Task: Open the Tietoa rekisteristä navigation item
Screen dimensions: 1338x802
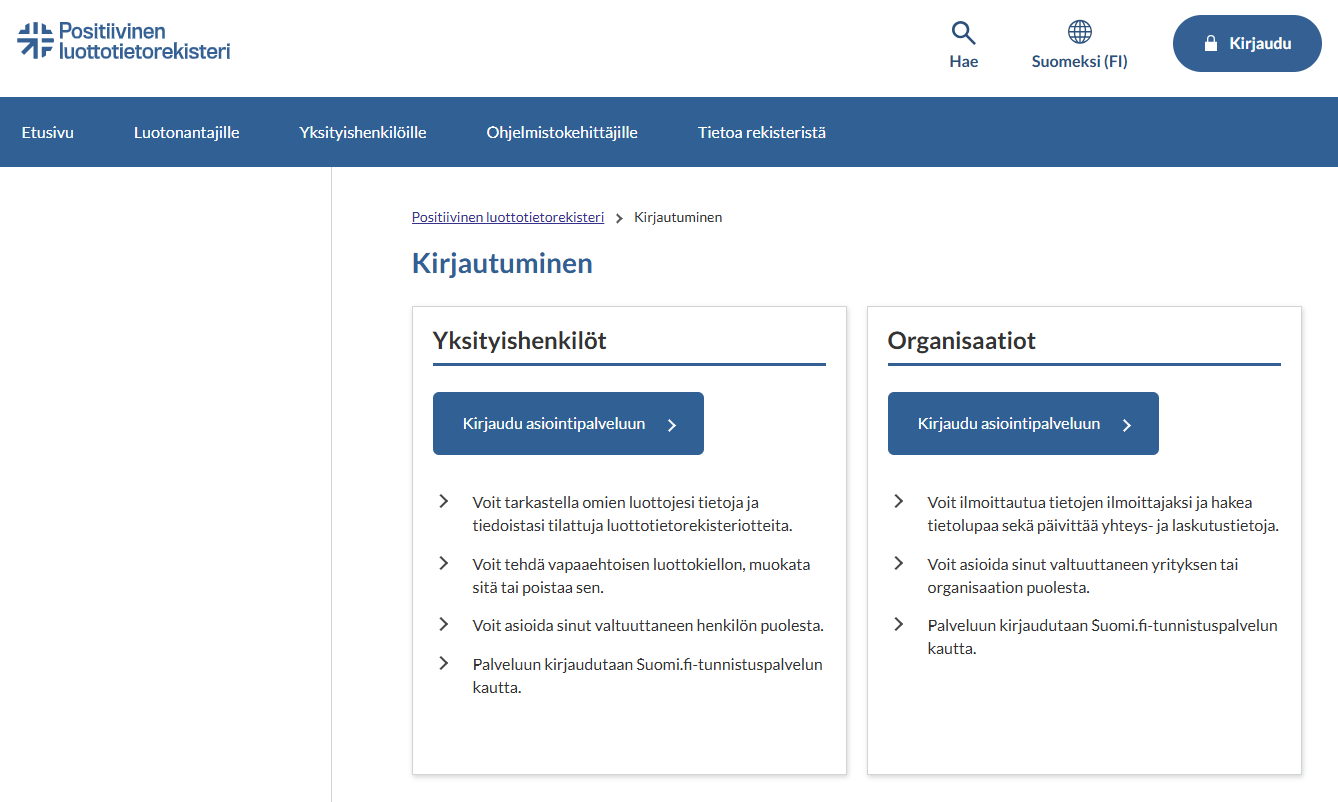Action: [761, 131]
